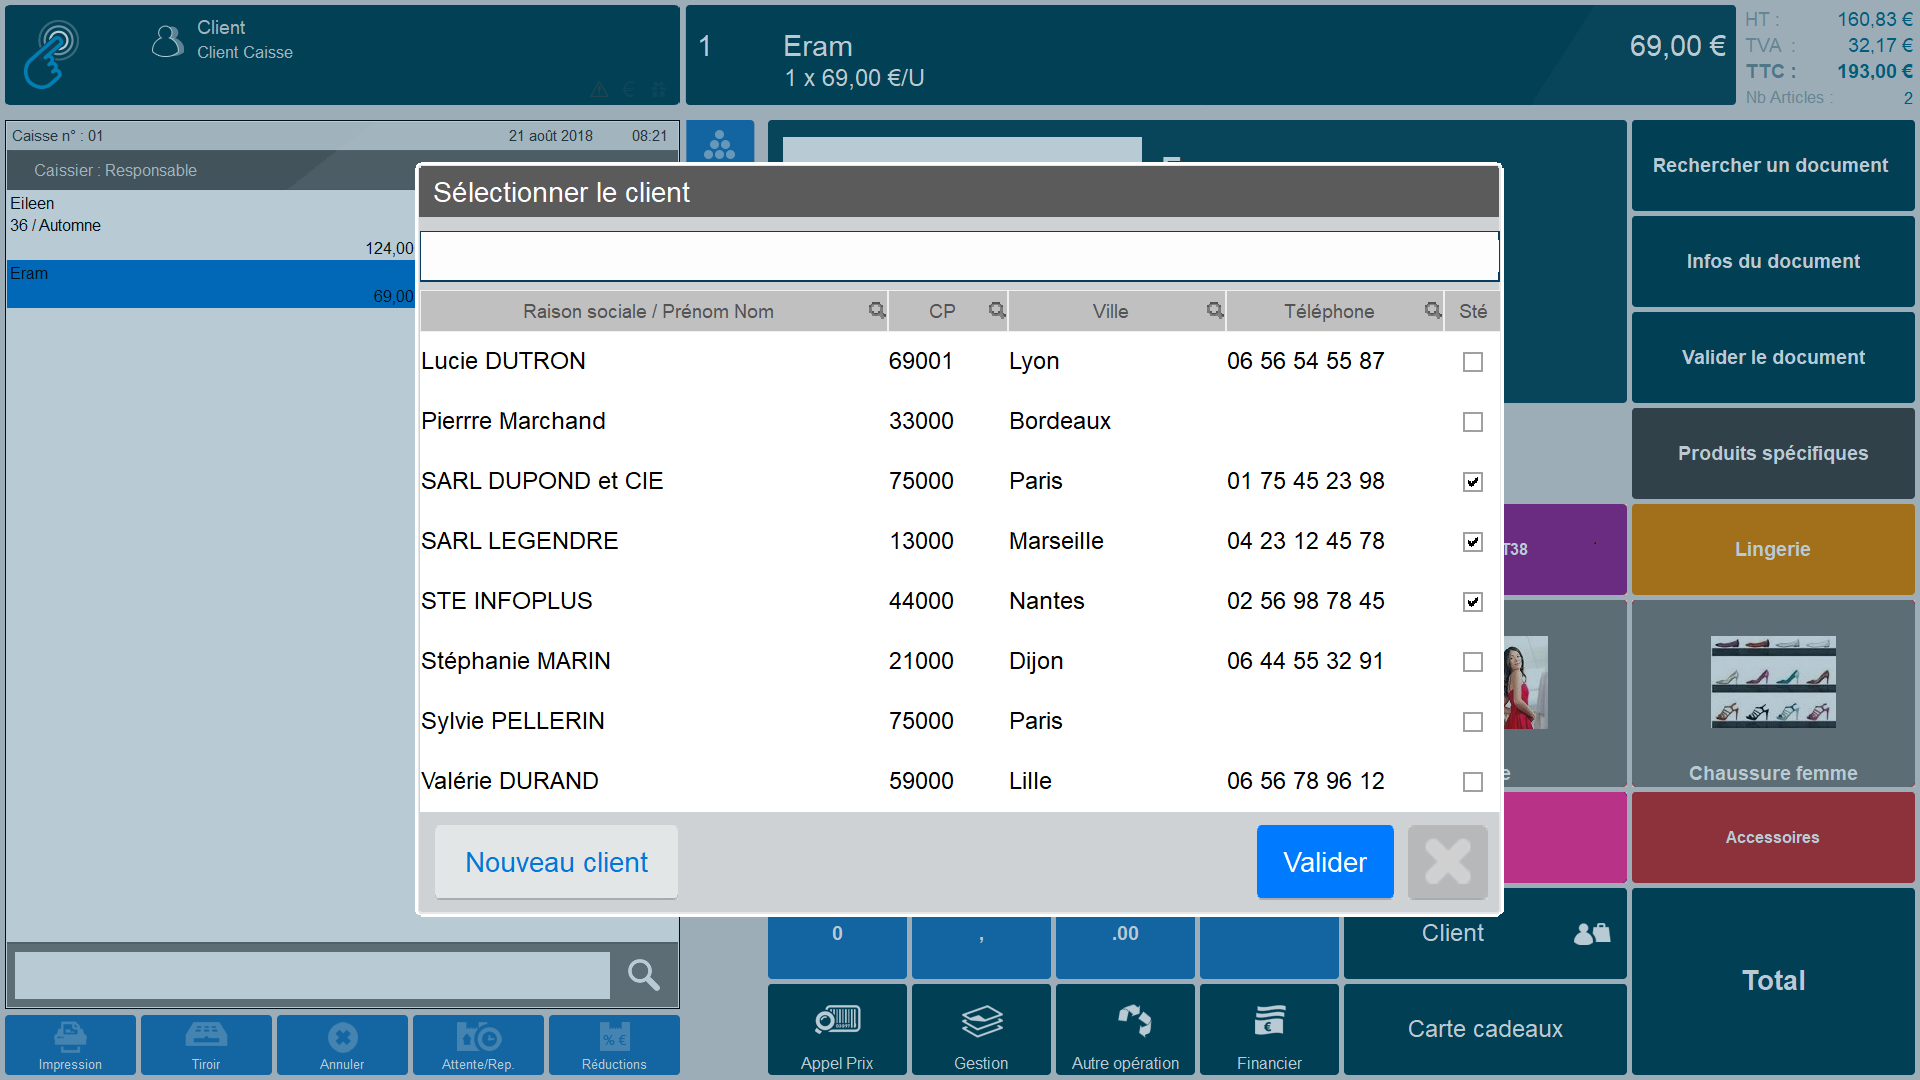Click the Annuler cancel icon button
The height and width of the screenshot is (1080, 1920).
[342, 1045]
